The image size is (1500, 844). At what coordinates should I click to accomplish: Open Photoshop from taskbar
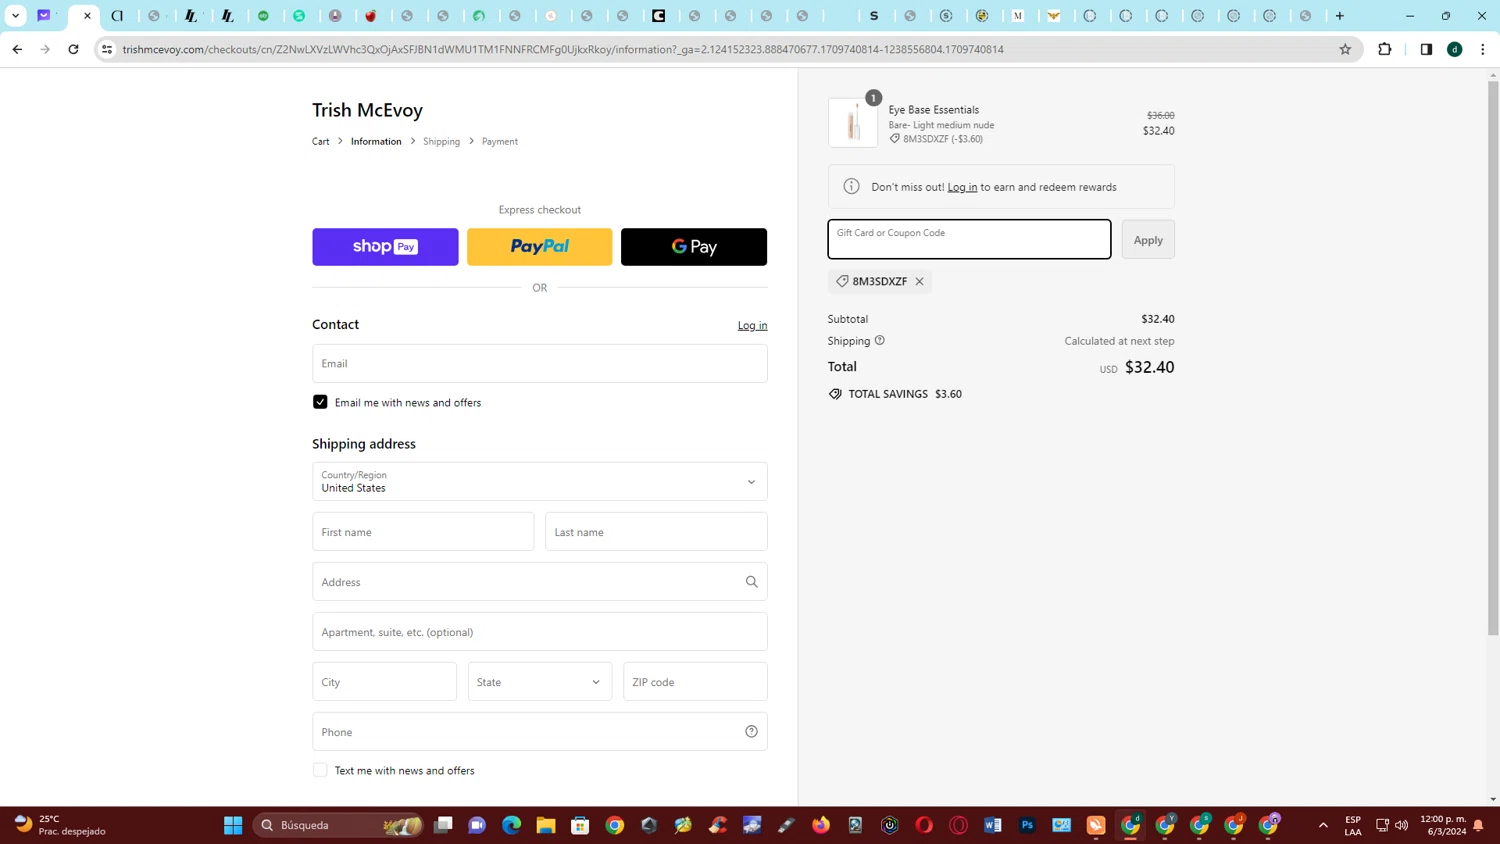(x=1027, y=825)
